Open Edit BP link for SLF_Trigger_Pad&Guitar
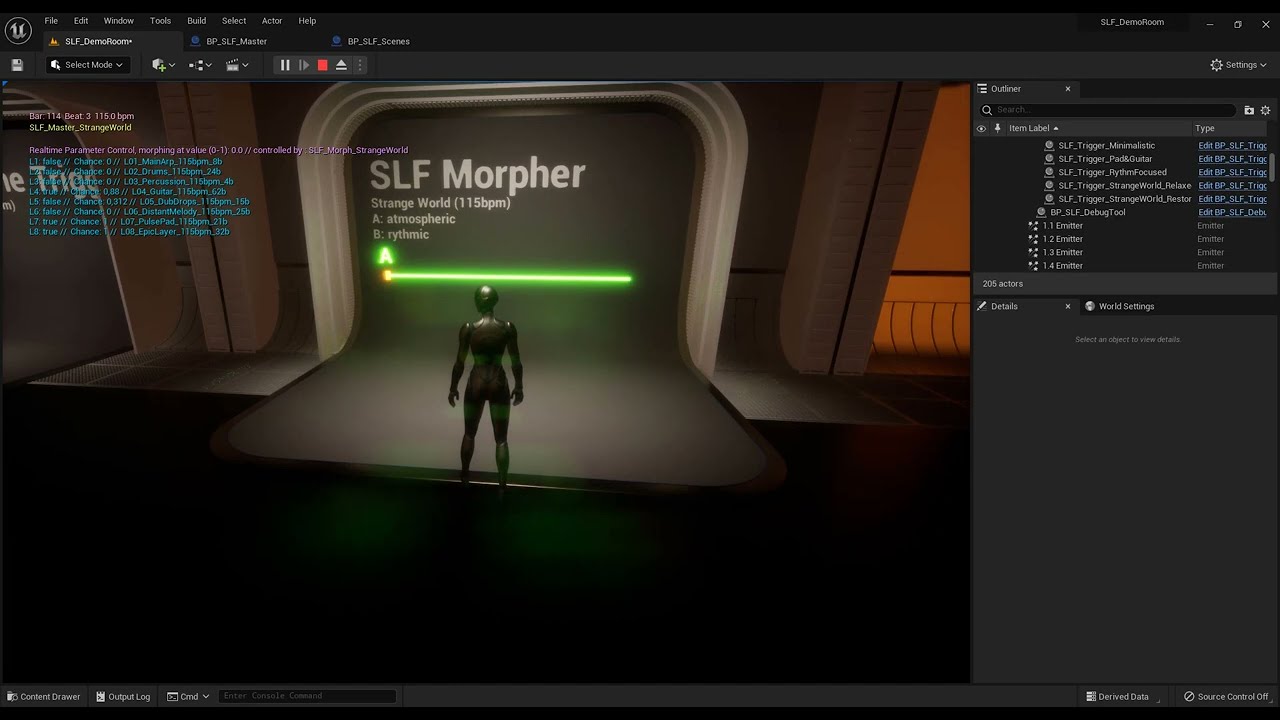1280x720 pixels. point(1232,159)
